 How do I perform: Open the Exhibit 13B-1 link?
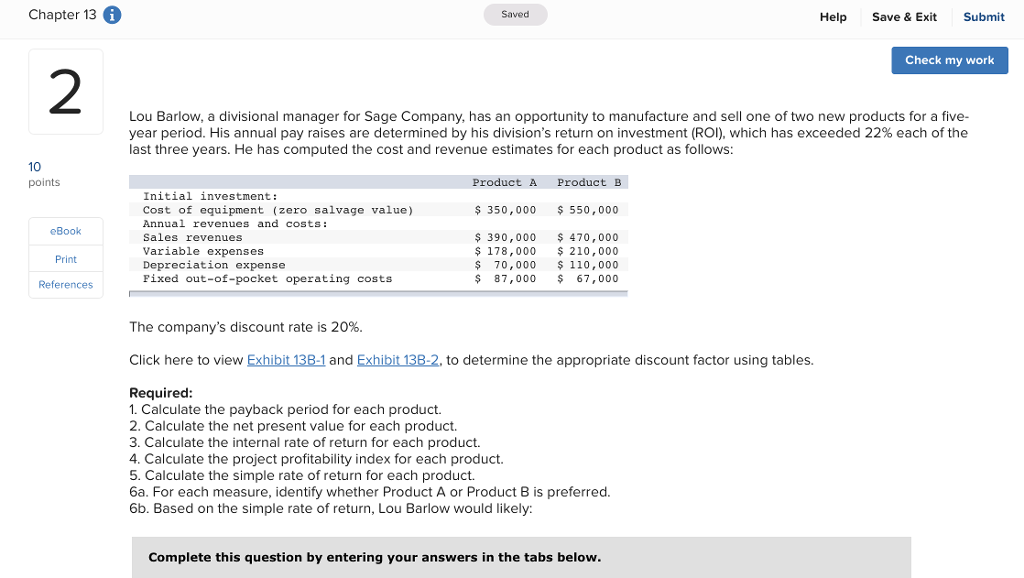click(285, 360)
